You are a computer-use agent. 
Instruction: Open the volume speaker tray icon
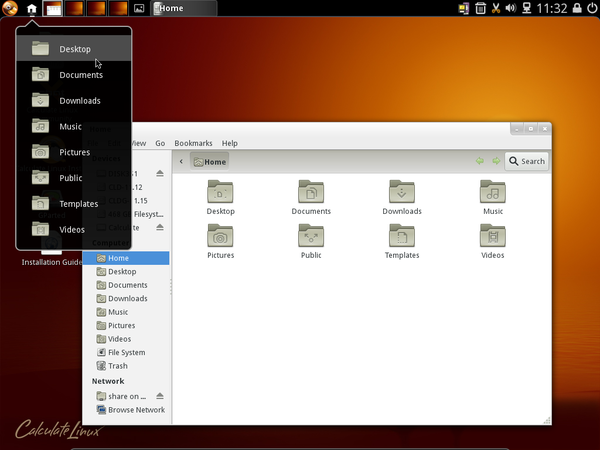[x=511, y=8]
